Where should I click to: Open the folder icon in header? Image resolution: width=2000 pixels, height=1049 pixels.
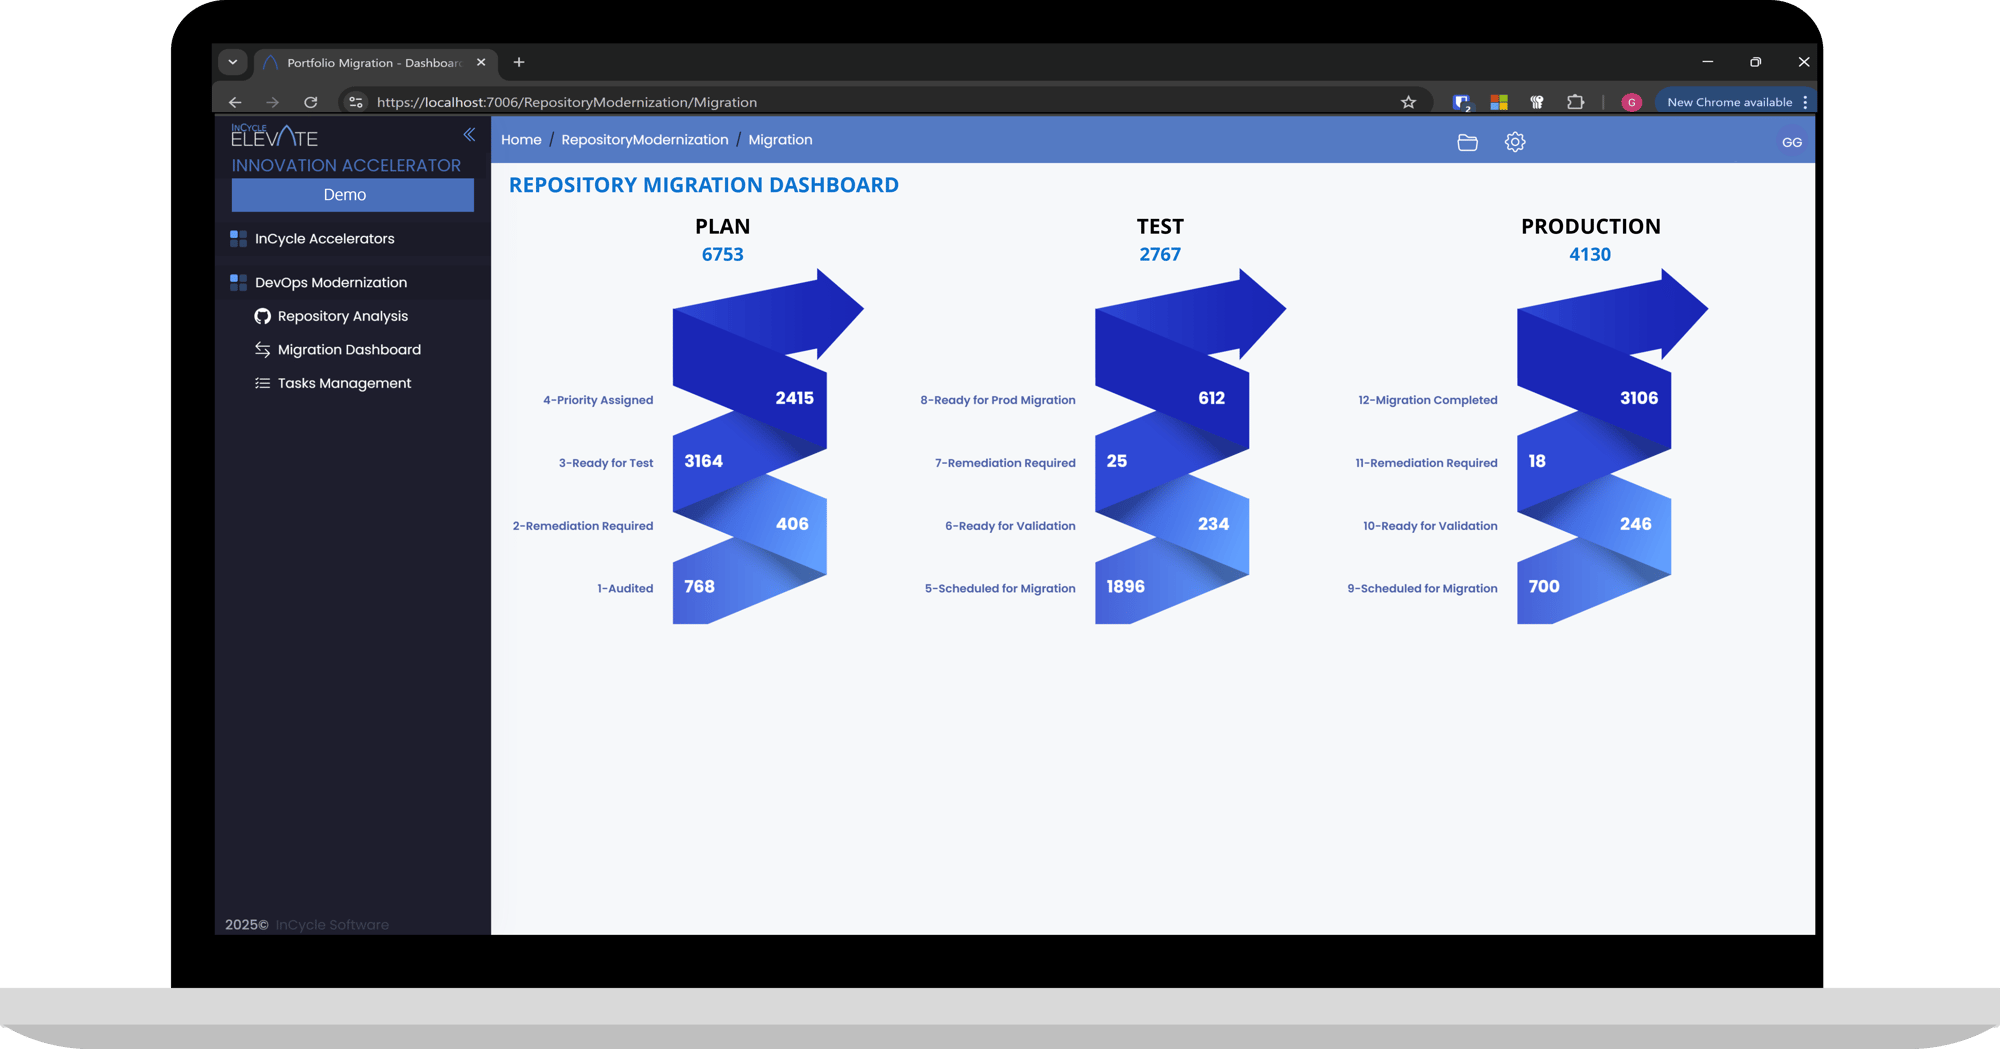[1467, 143]
